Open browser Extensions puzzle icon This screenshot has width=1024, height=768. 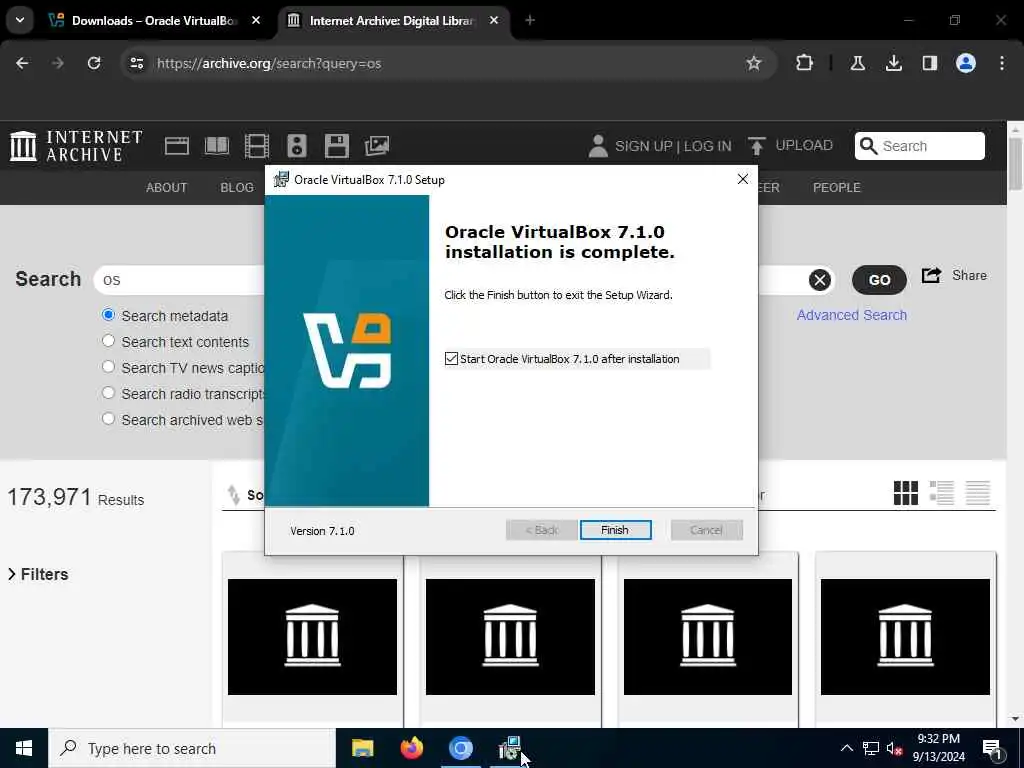(805, 63)
